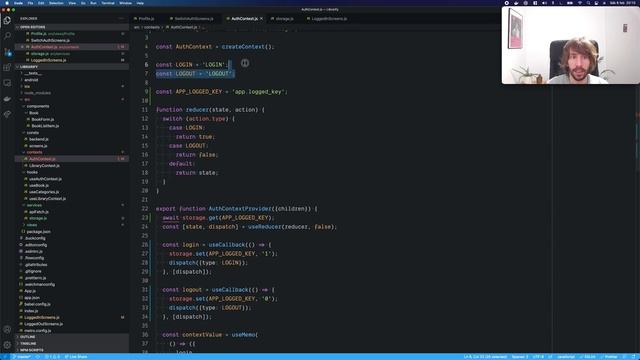Click the Apple menu icon
Viewport: 640px width, 360px height.
(7, 3)
